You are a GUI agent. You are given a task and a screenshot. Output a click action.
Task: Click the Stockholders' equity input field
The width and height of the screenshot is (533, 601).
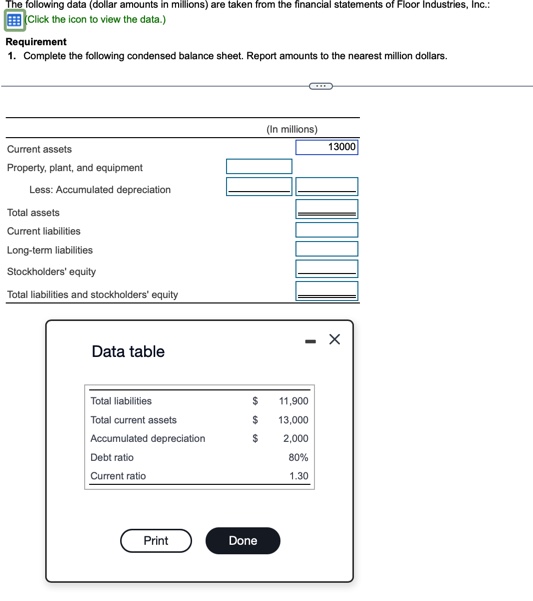[326, 269]
